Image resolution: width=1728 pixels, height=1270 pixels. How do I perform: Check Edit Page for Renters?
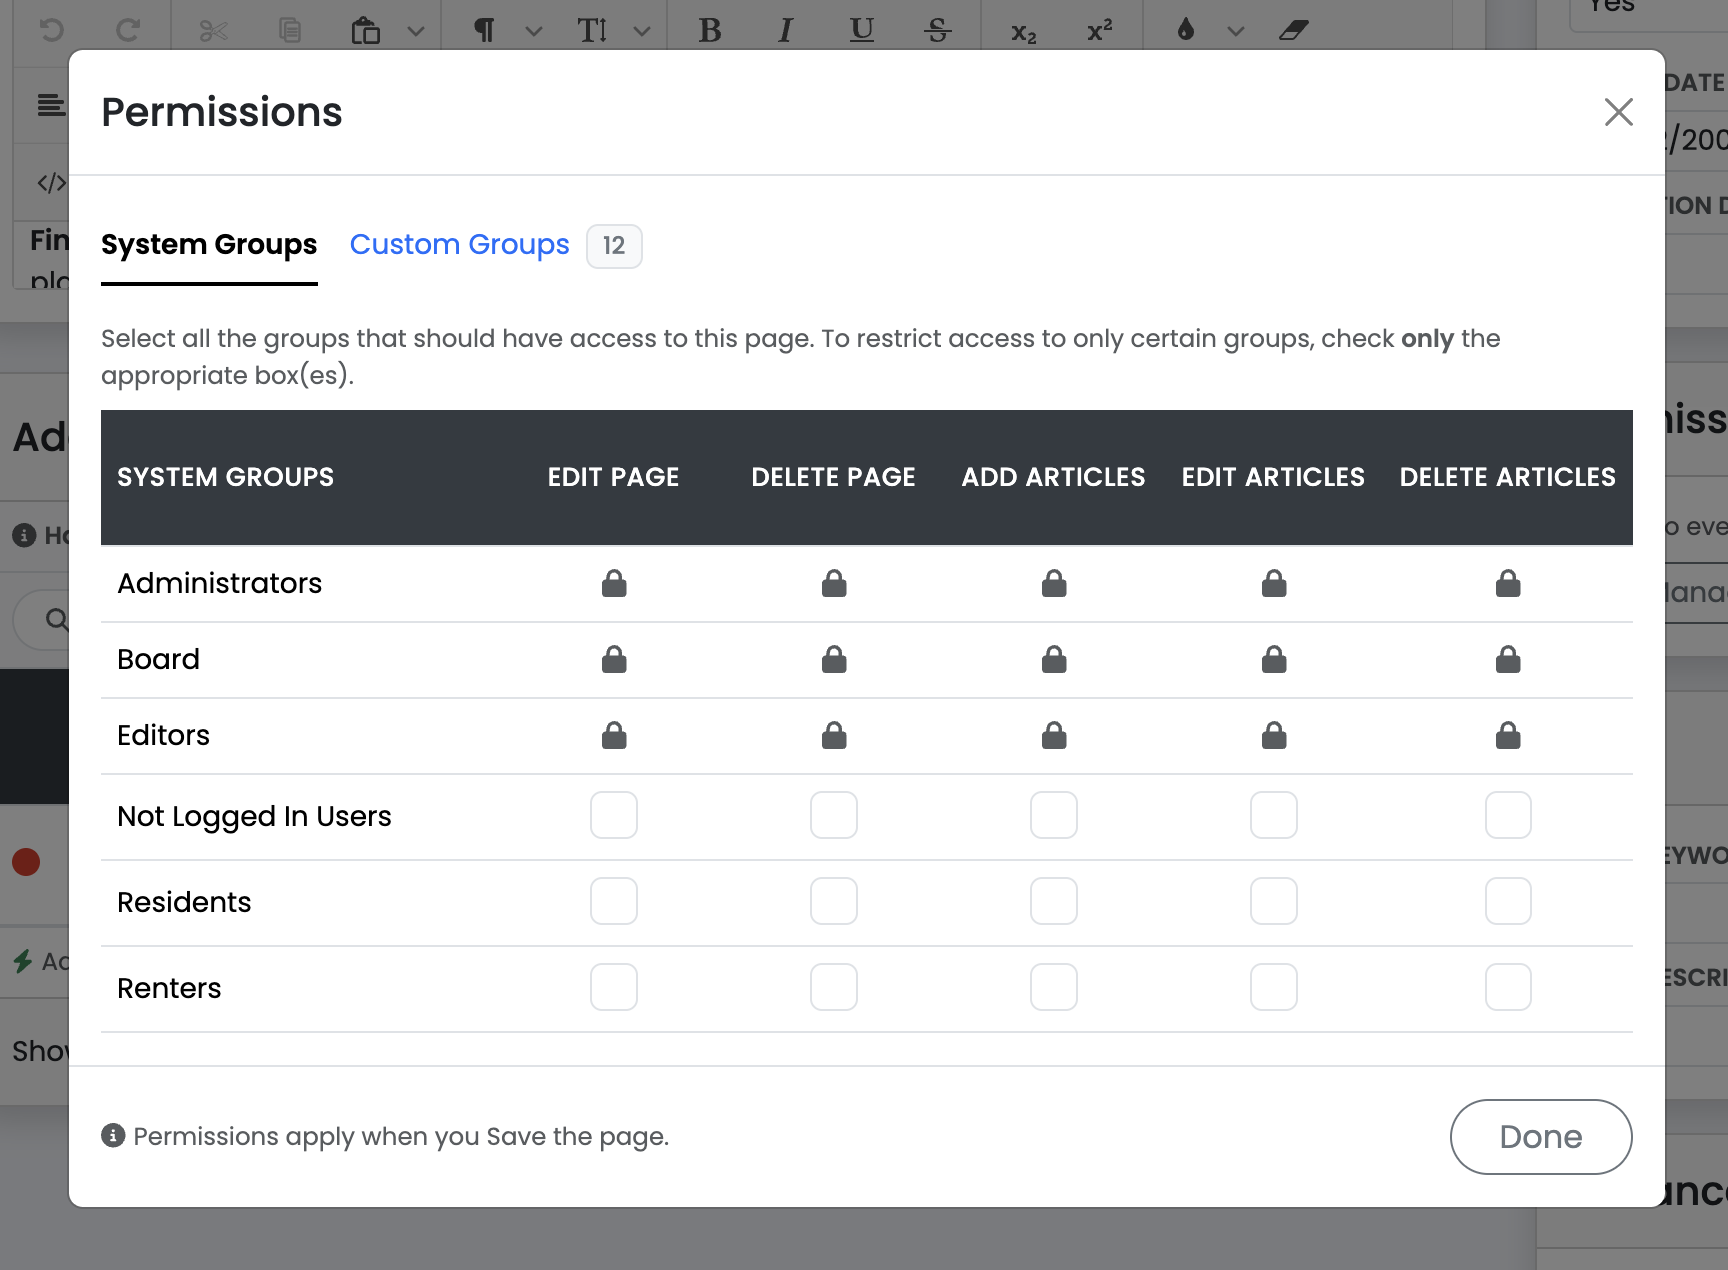tap(614, 987)
